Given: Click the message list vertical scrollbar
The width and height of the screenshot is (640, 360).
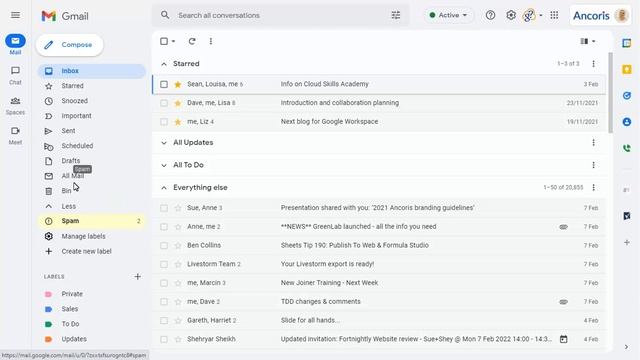Looking at the screenshot, I should (610, 93).
